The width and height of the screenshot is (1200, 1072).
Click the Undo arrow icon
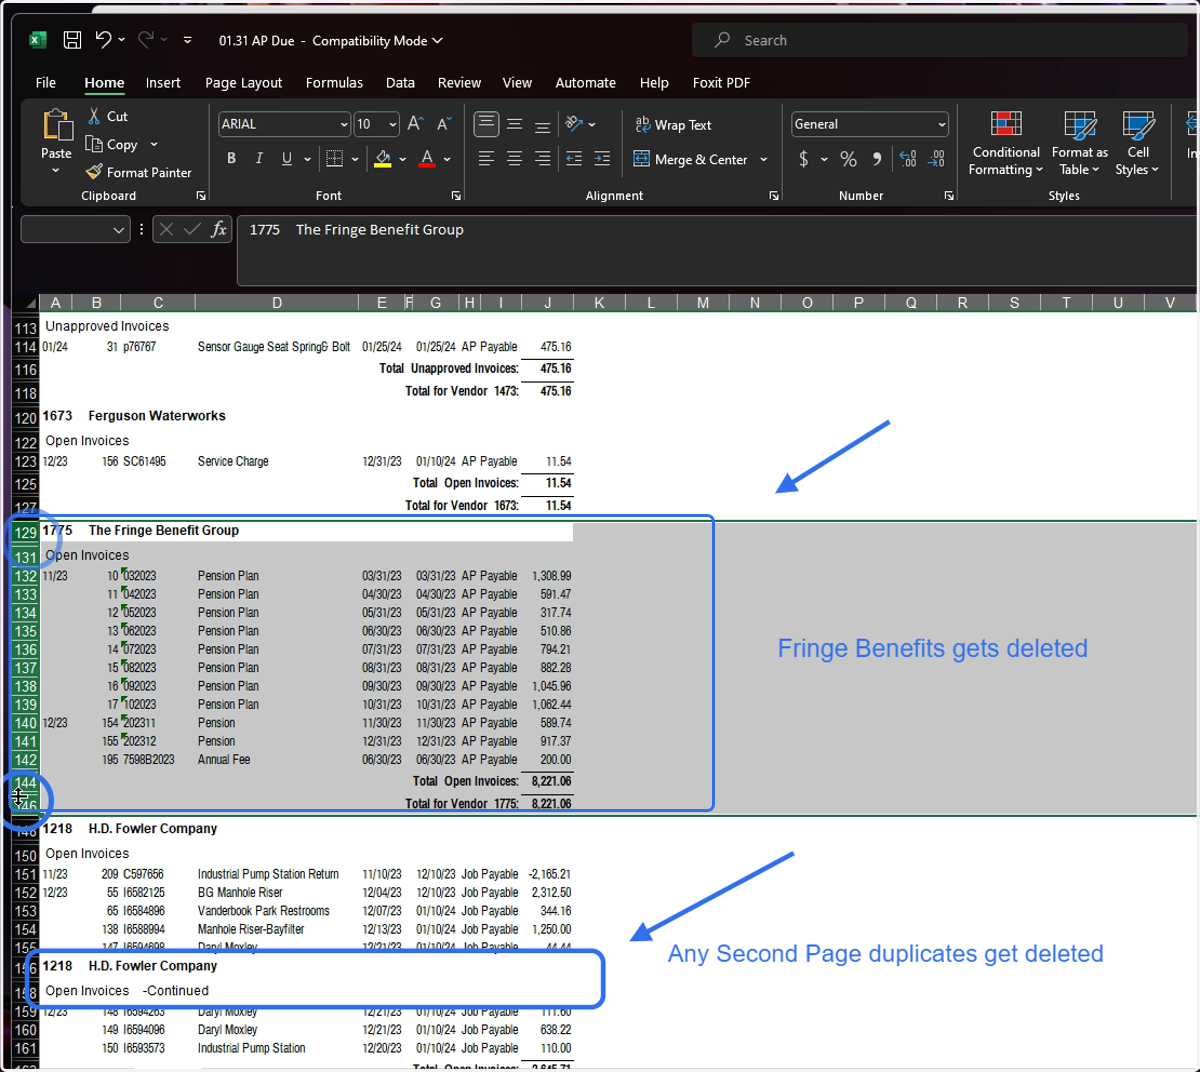[x=103, y=40]
